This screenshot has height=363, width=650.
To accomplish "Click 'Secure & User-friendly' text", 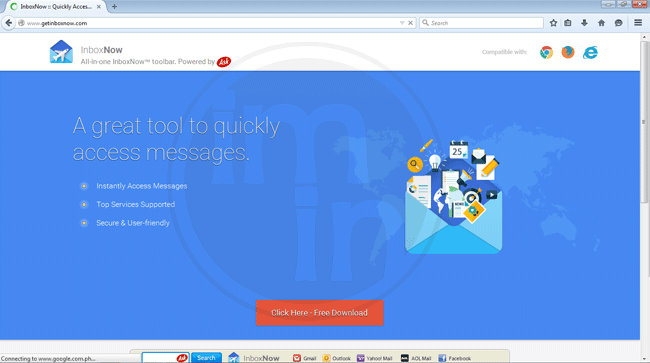I will (133, 223).
